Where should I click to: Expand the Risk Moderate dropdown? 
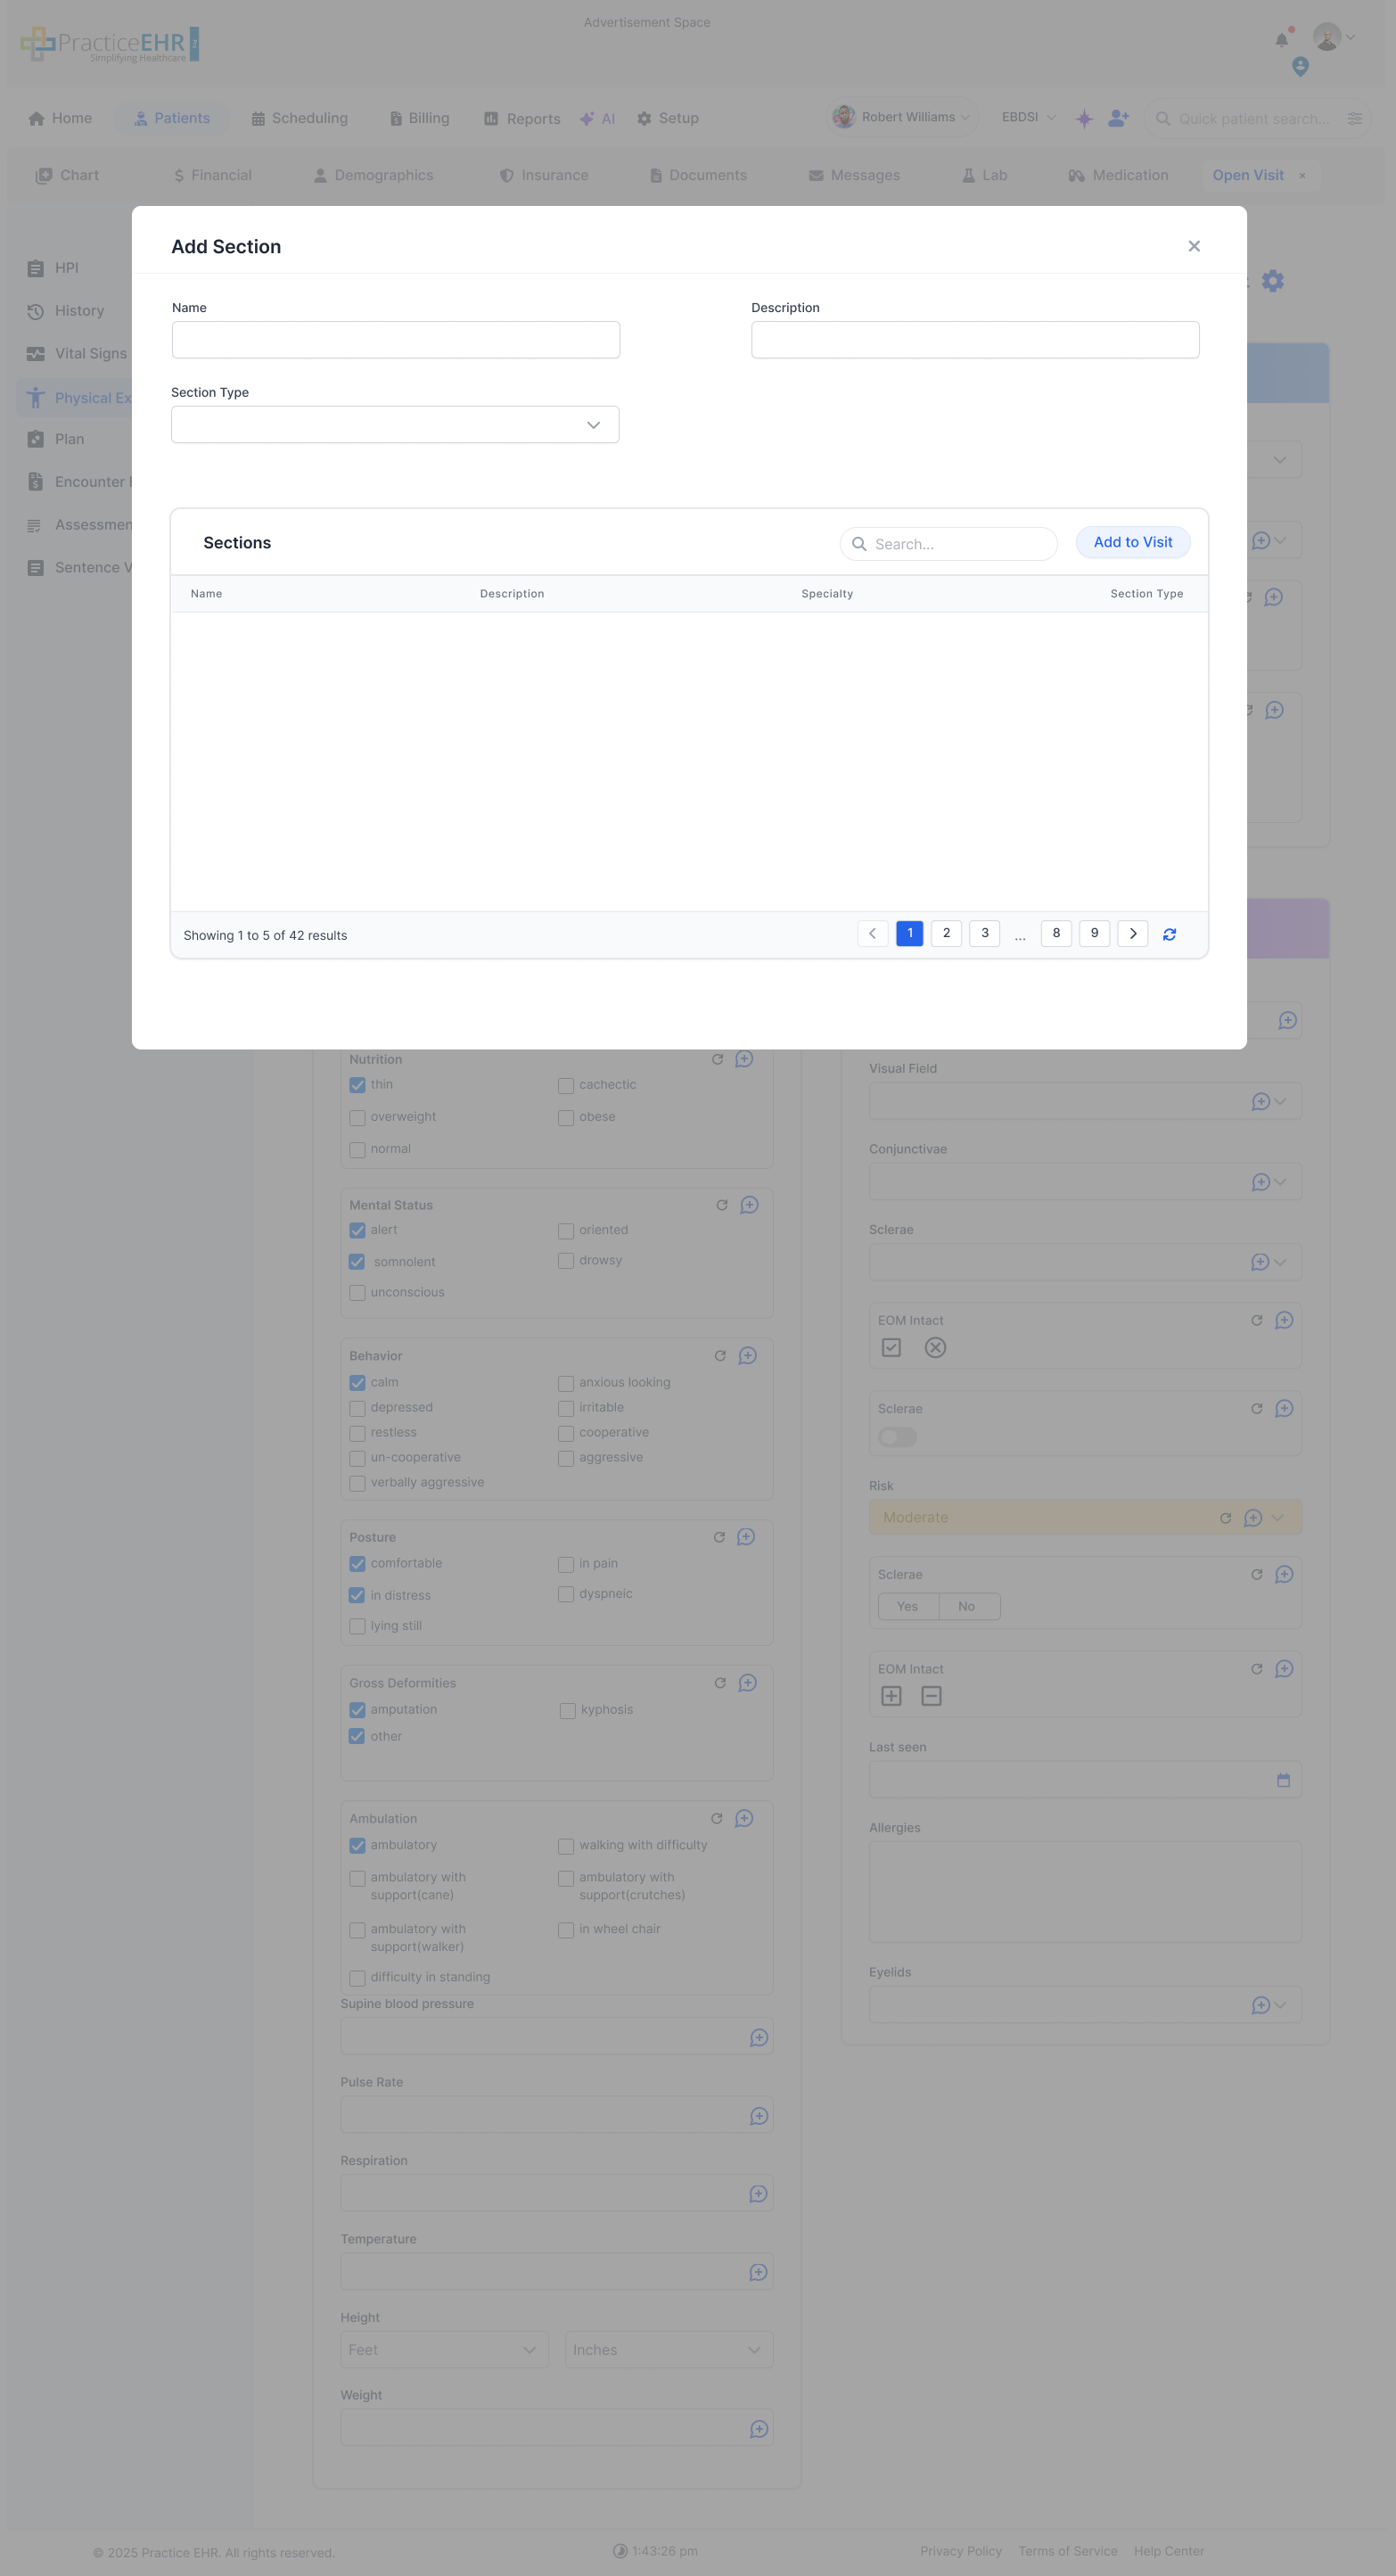coord(1277,1518)
